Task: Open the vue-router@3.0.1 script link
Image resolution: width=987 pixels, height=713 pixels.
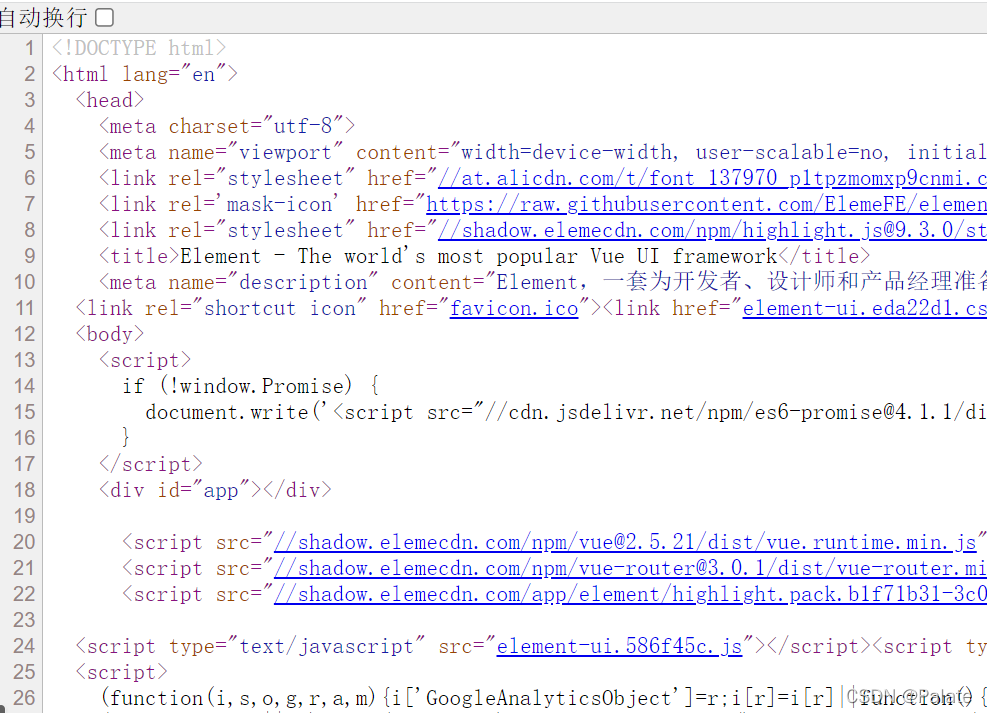Action: tap(630, 568)
